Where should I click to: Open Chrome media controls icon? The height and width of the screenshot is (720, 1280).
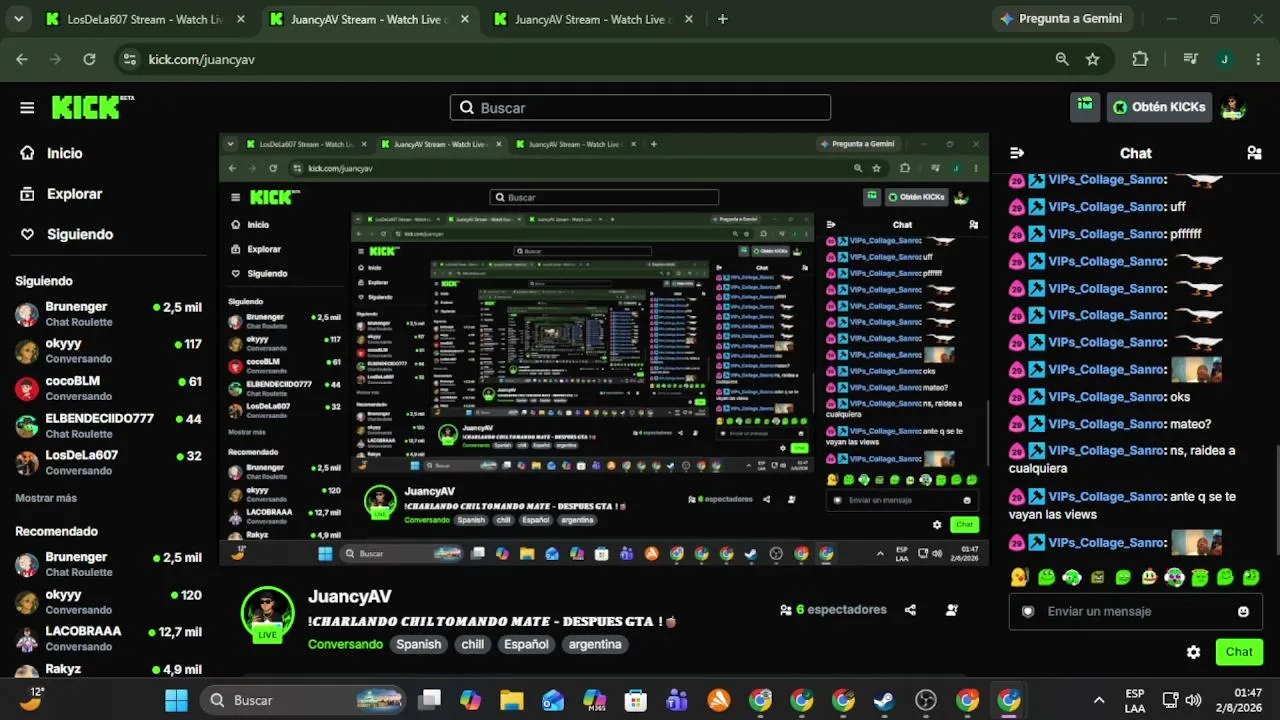tap(1190, 59)
